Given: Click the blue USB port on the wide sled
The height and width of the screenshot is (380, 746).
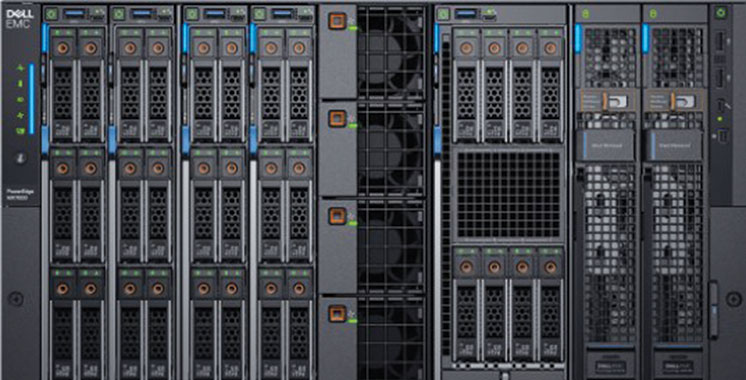Looking at the screenshot, I should click(466, 14).
